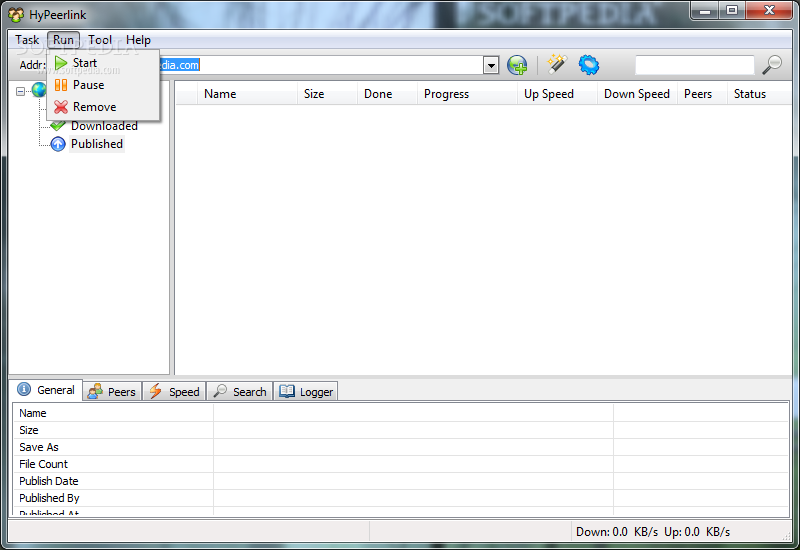
Task: Click the red X Remove icon
Action: pos(61,107)
